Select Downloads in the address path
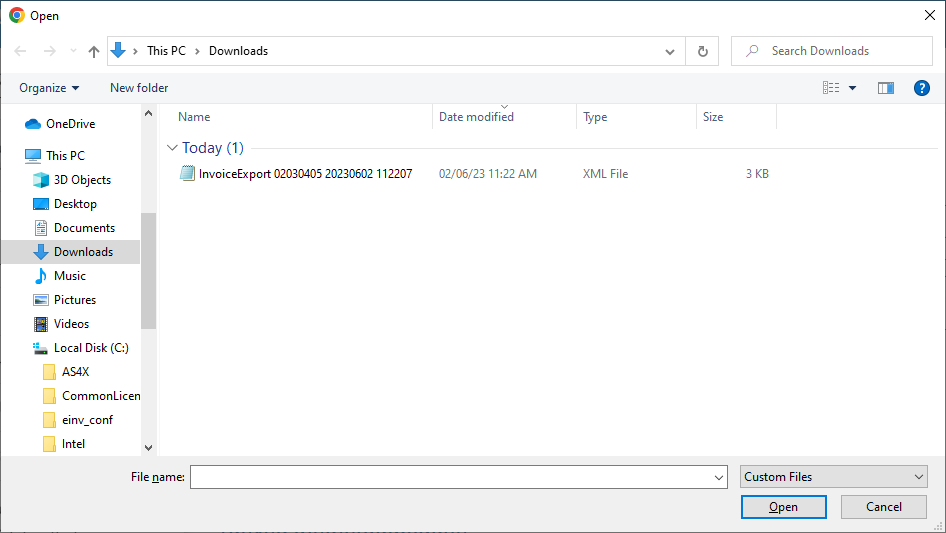The height and width of the screenshot is (533, 946). (x=238, y=51)
